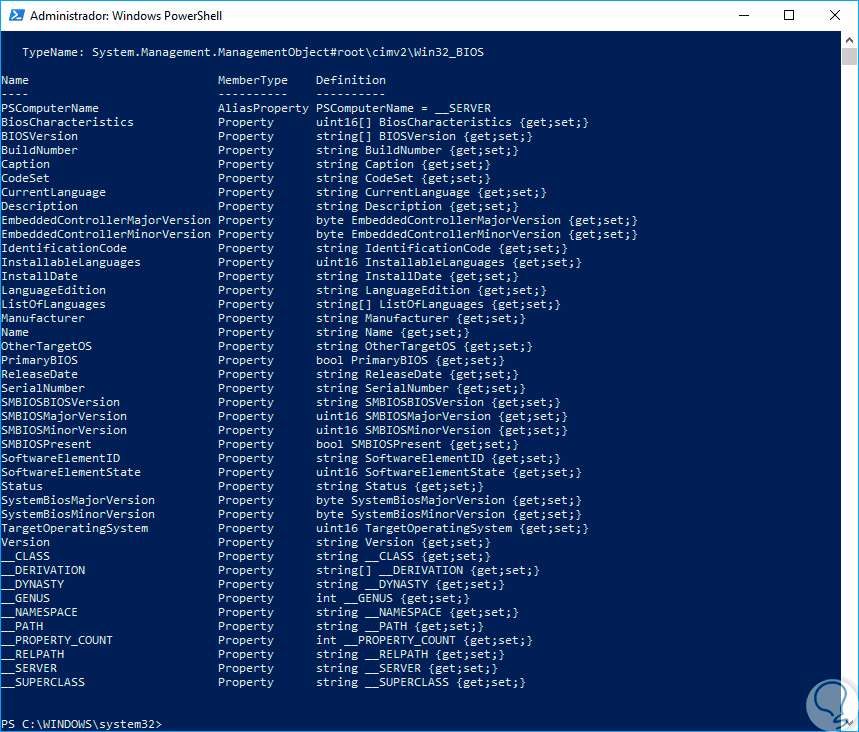The width and height of the screenshot is (859, 732).
Task: Click the InstallableLanguages property name
Action: pyautogui.click(x=71, y=262)
